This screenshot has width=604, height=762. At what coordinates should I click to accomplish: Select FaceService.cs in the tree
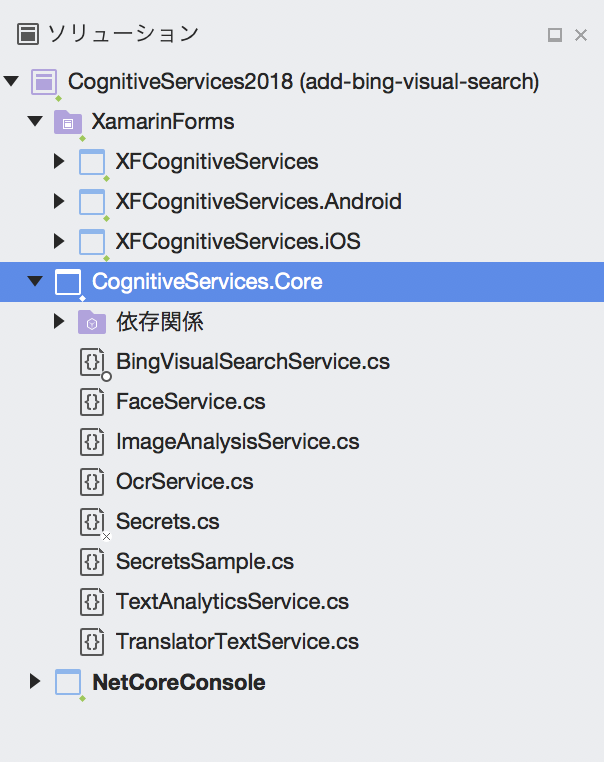coord(190,402)
